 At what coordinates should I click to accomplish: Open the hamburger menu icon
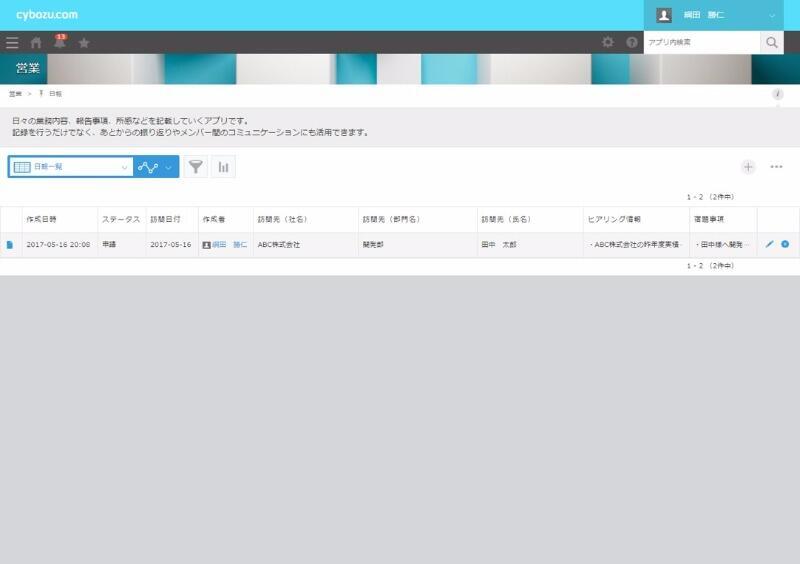pyautogui.click(x=12, y=43)
